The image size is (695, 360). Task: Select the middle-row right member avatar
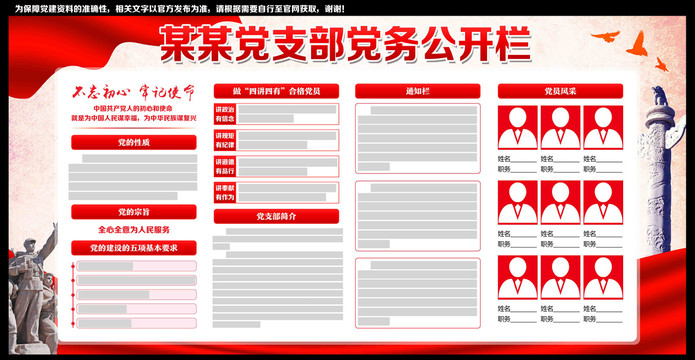click(x=603, y=202)
